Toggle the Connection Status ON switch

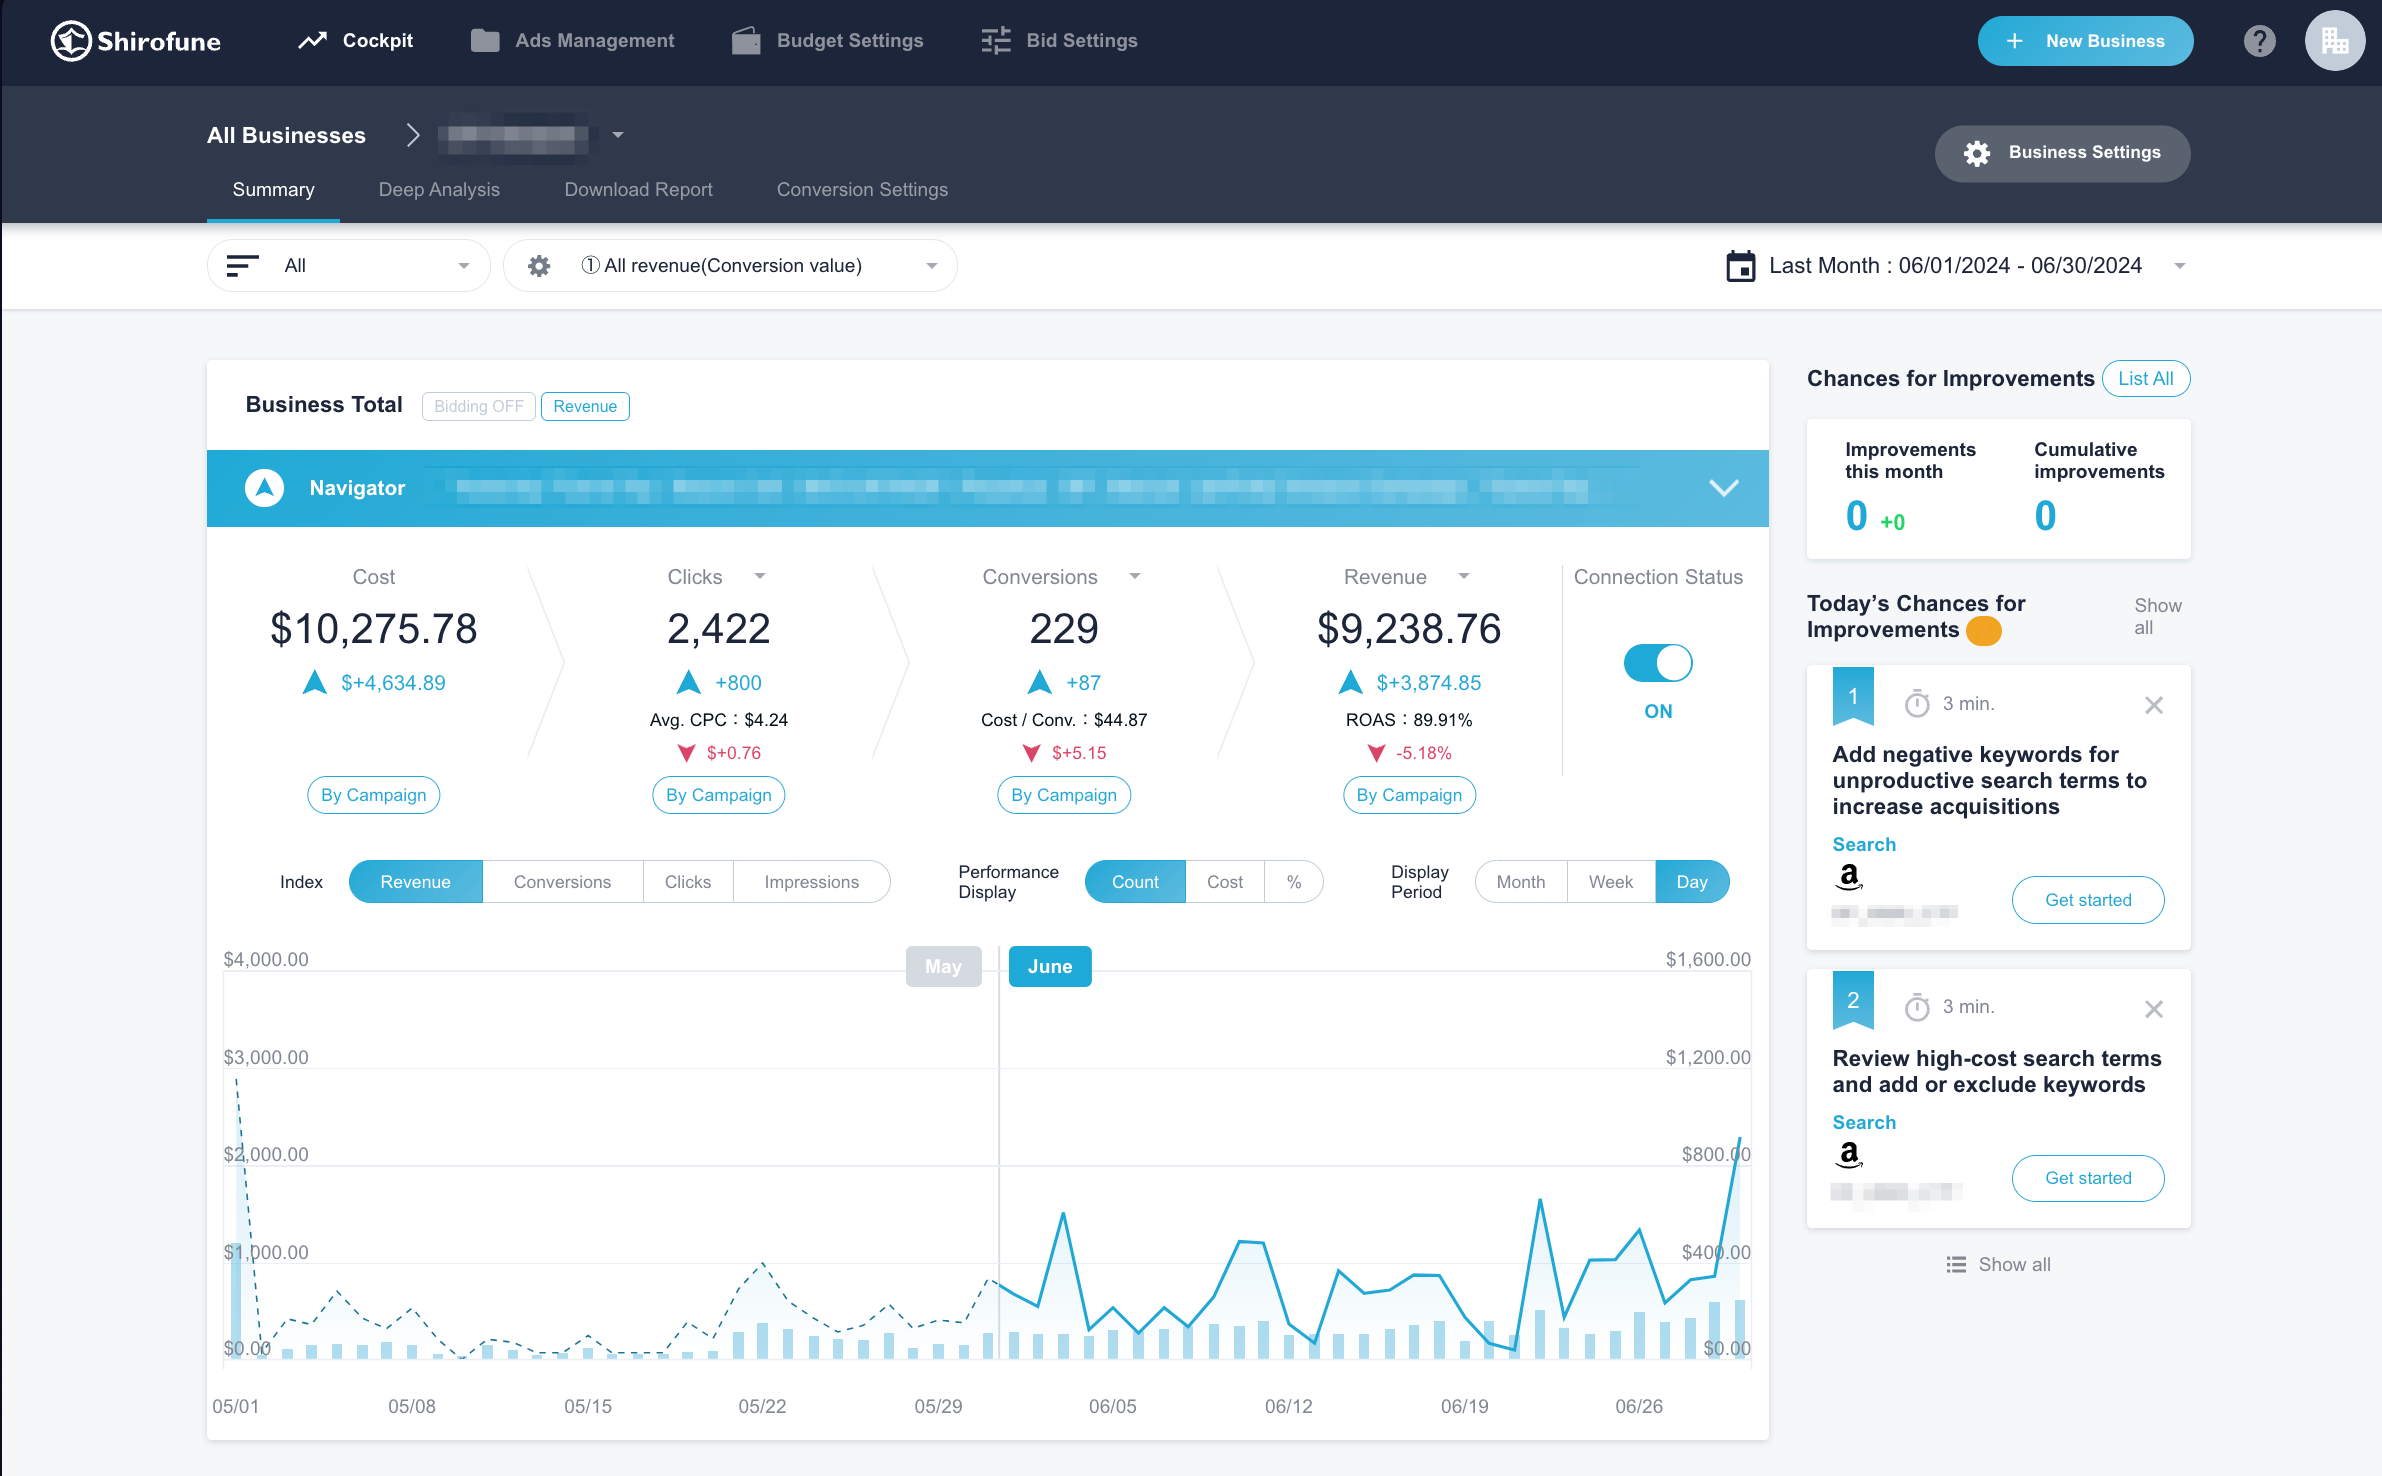[1657, 660]
